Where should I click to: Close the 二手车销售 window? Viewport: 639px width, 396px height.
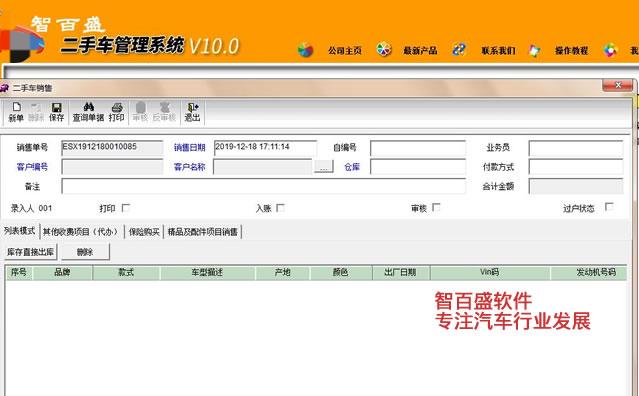pyautogui.click(x=617, y=86)
